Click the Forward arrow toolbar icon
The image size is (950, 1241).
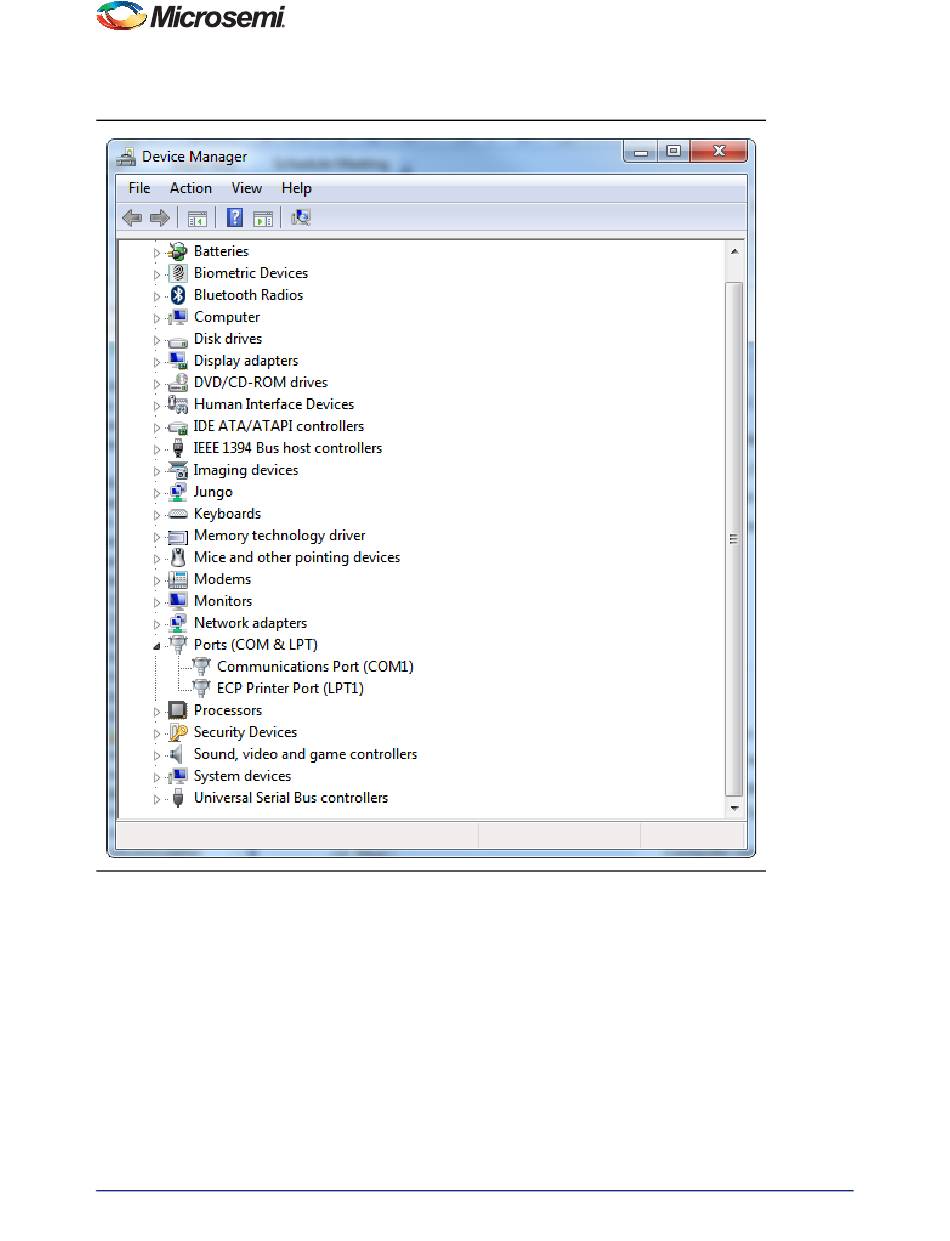click(x=159, y=217)
